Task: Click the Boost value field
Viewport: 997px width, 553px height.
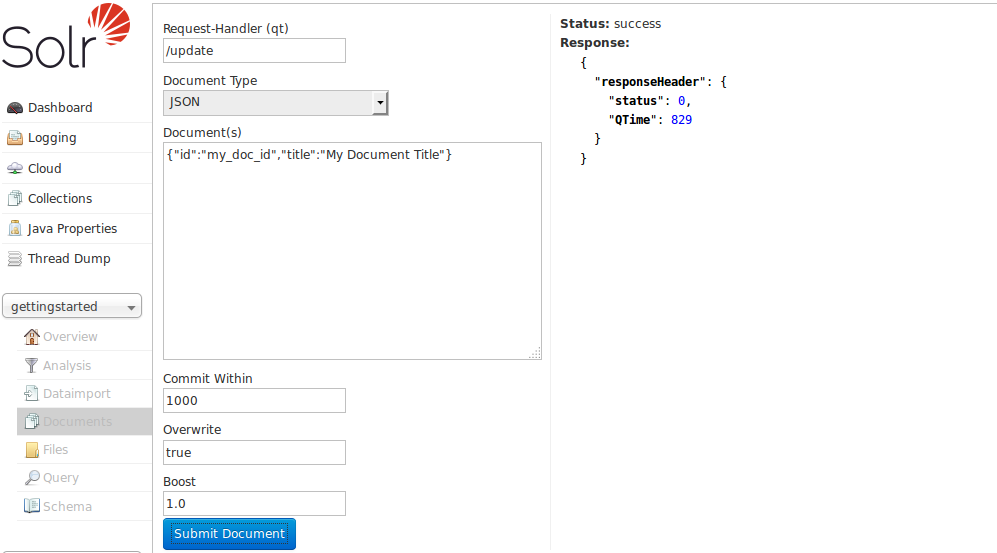Action: tap(254, 504)
